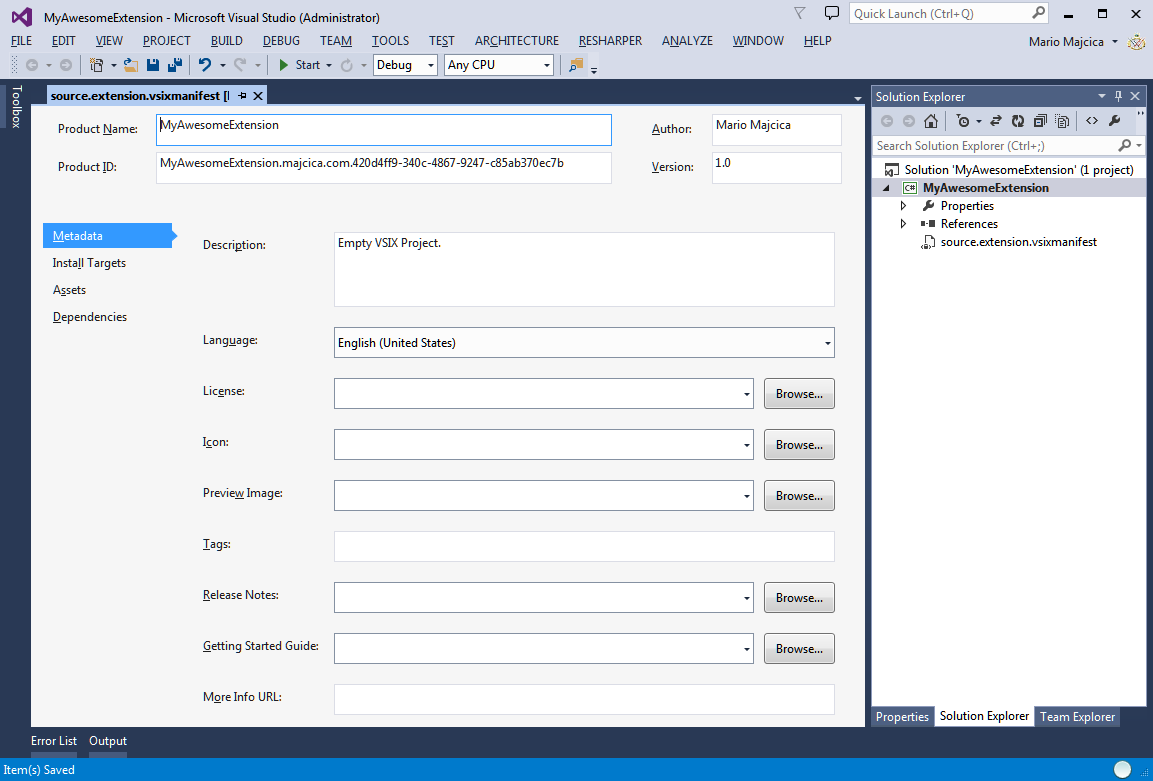Collapse all items in Solution Explorer
This screenshot has height=781, width=1153.
pyautogui.click(x=1040, y=121)
